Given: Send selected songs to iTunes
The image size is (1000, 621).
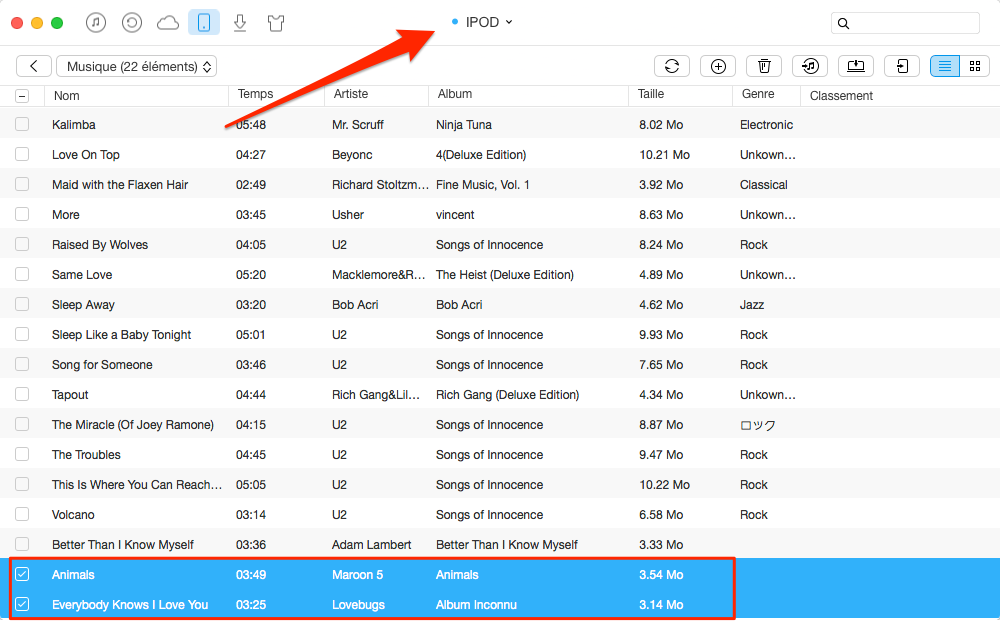Looking at the screenshot, I should (810, 66).
